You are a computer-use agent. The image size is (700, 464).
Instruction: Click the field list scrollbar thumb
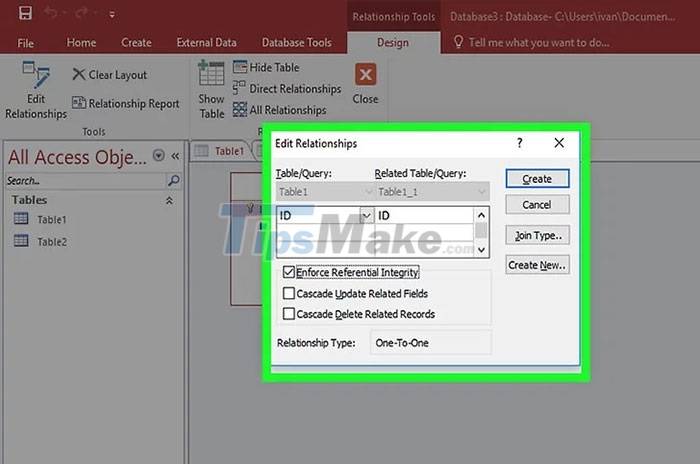point(481,230)
